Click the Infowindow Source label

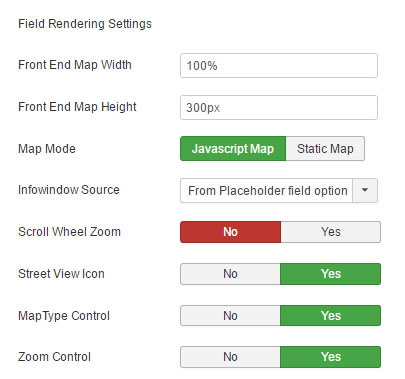pyautogui.click(x=69, y=190)
